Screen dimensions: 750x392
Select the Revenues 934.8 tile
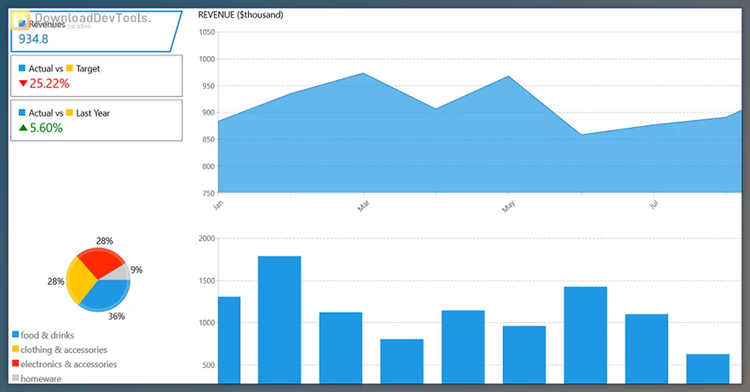(96, 31)
